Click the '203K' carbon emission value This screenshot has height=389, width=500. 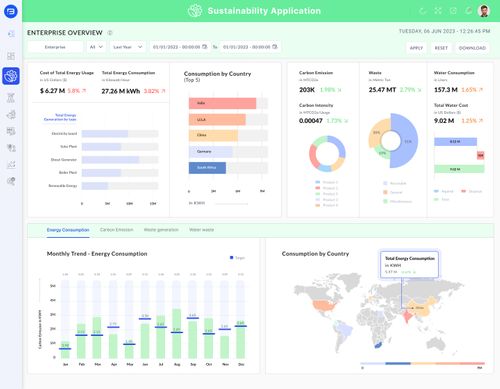click(x=307, y=90)
